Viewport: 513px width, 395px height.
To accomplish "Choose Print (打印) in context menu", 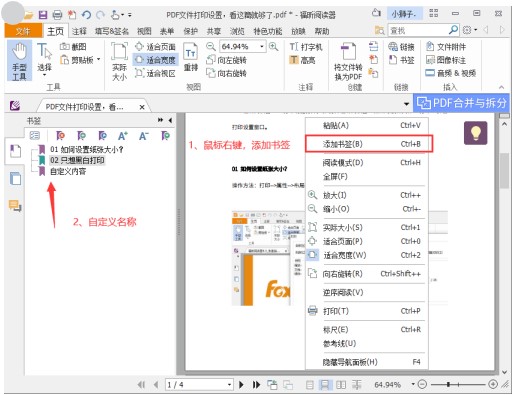I will pyautogui.click(x=367, y=311).
